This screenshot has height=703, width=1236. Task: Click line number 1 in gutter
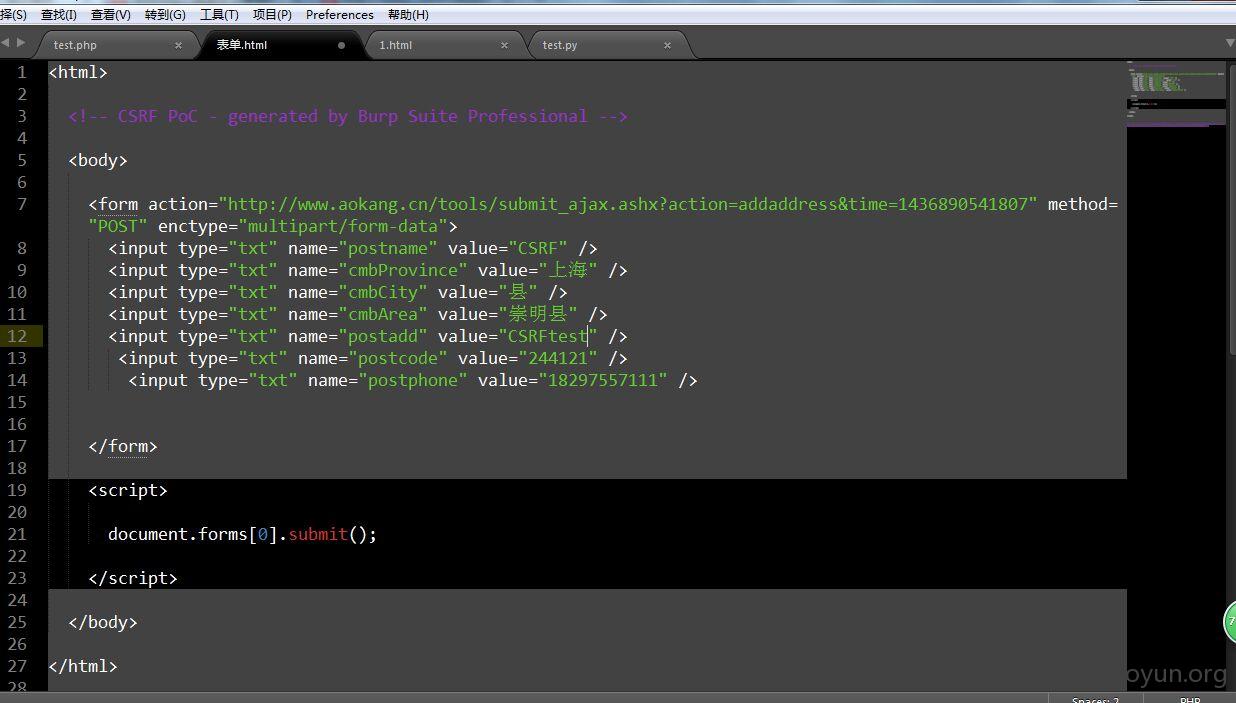tap(22, 72)
